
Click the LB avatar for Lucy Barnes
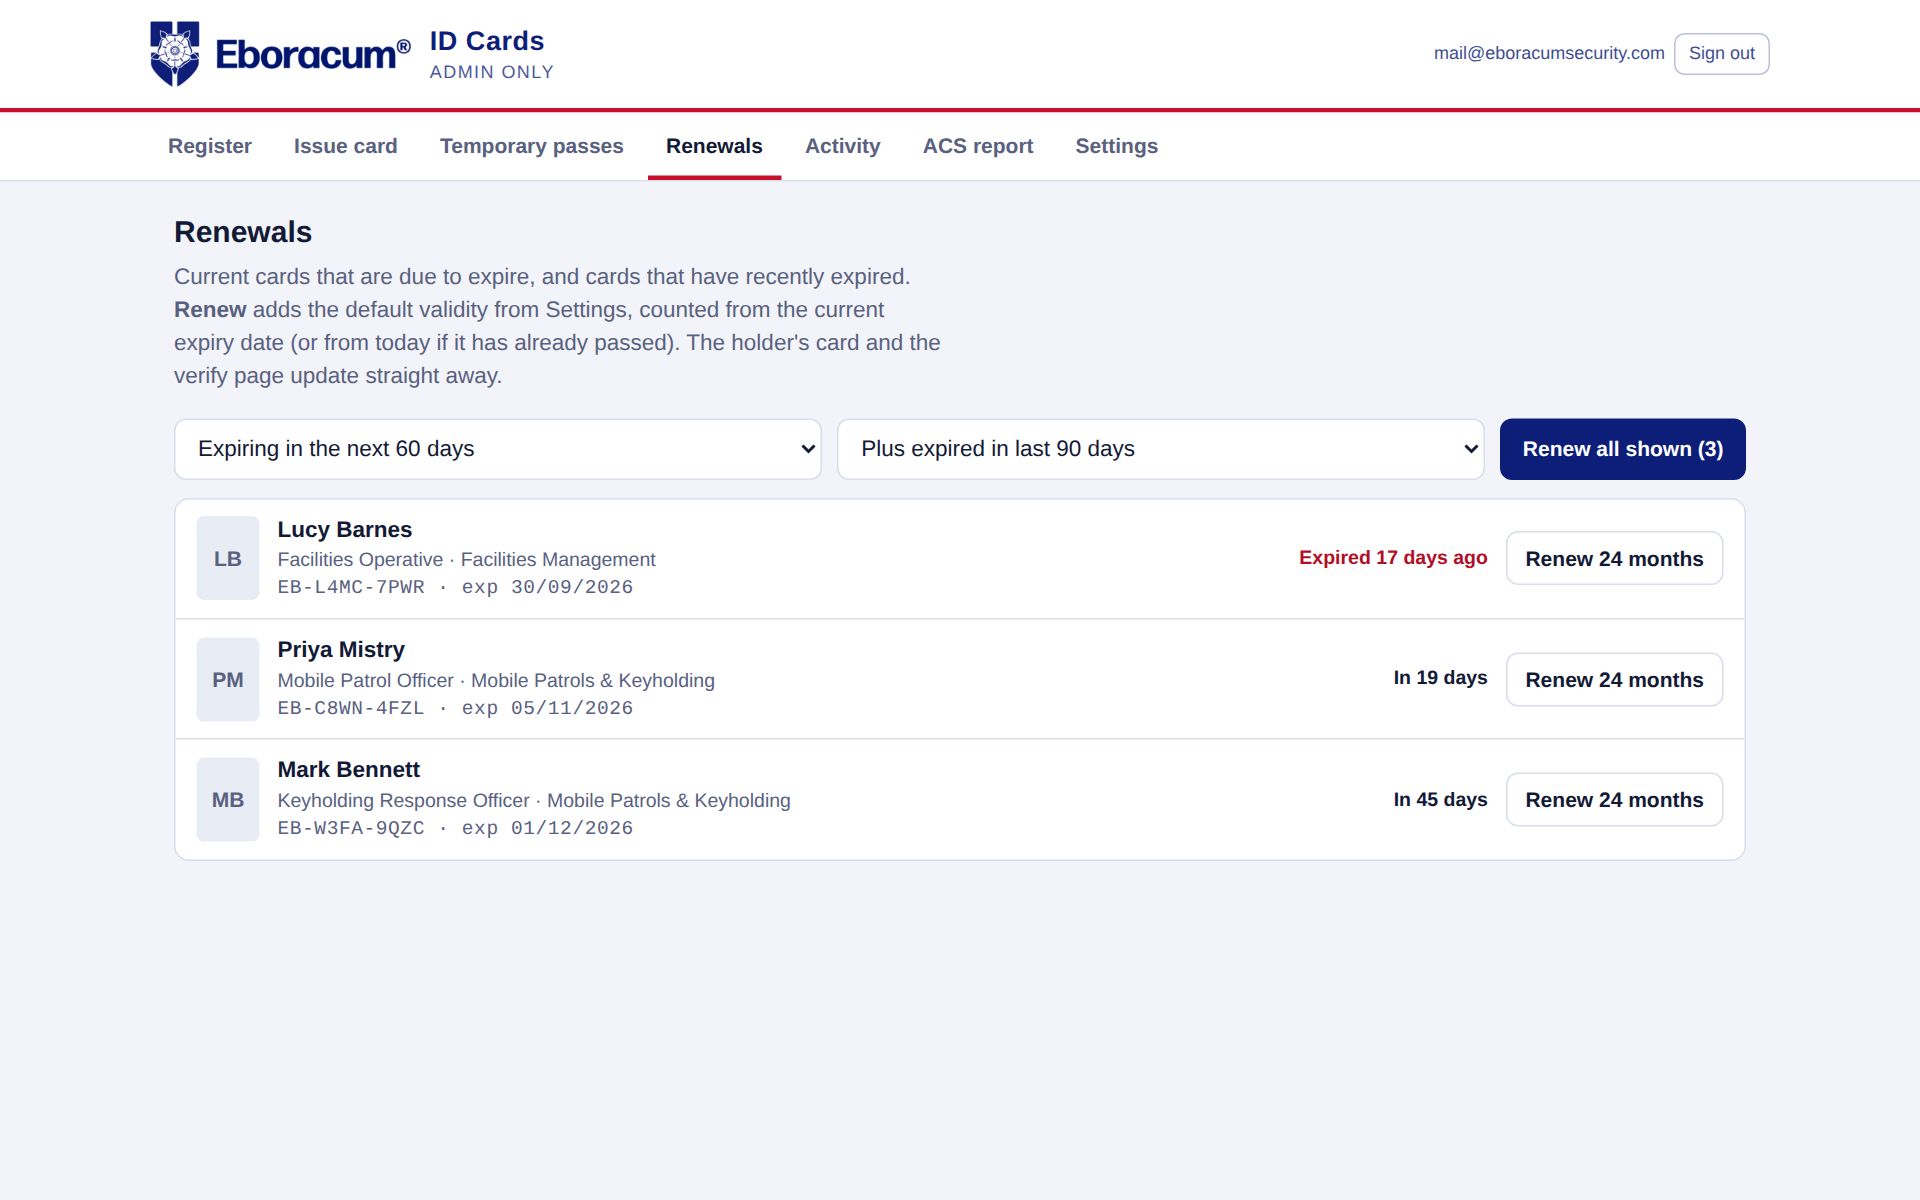pos(228,558)
